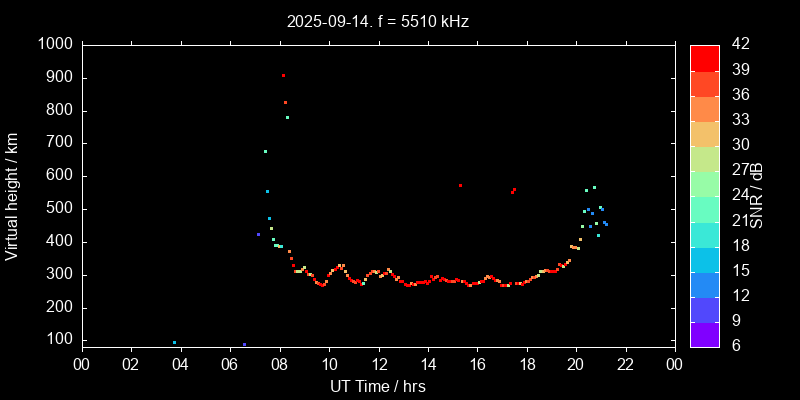This screenshot has width=800, height=400.
Task: Click the 'UT Time / hrs' axis label
Action: [378, 386]
